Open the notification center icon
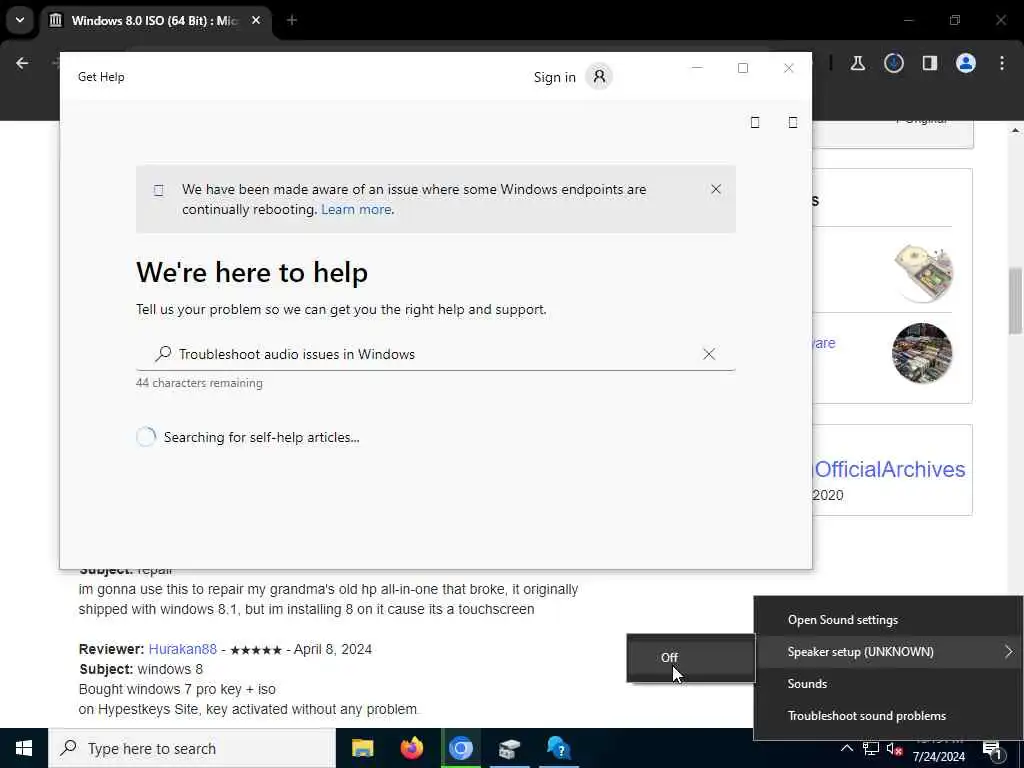The height and width of the screenshot is (768, 1024). 992,750
